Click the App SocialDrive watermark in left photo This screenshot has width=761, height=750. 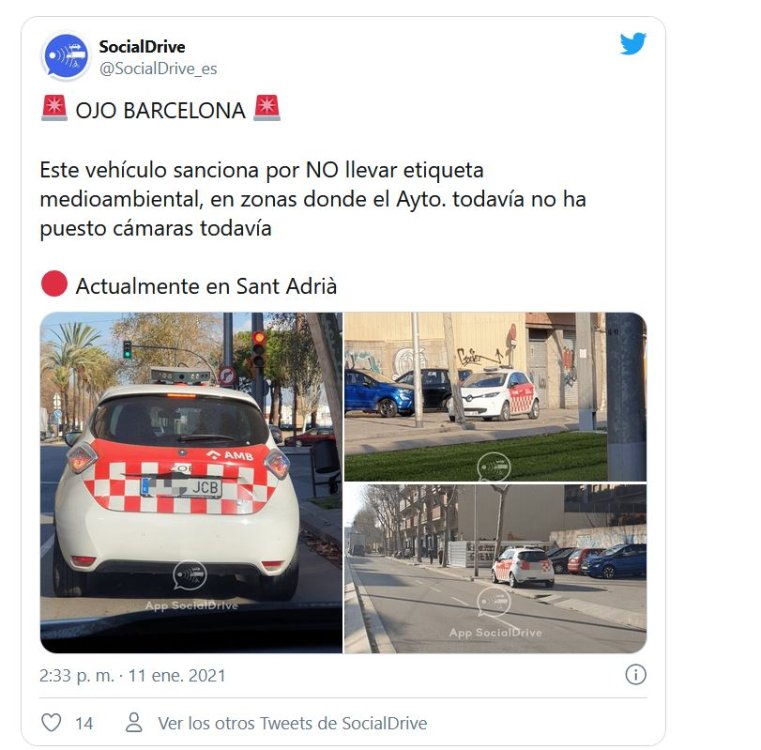191,605
